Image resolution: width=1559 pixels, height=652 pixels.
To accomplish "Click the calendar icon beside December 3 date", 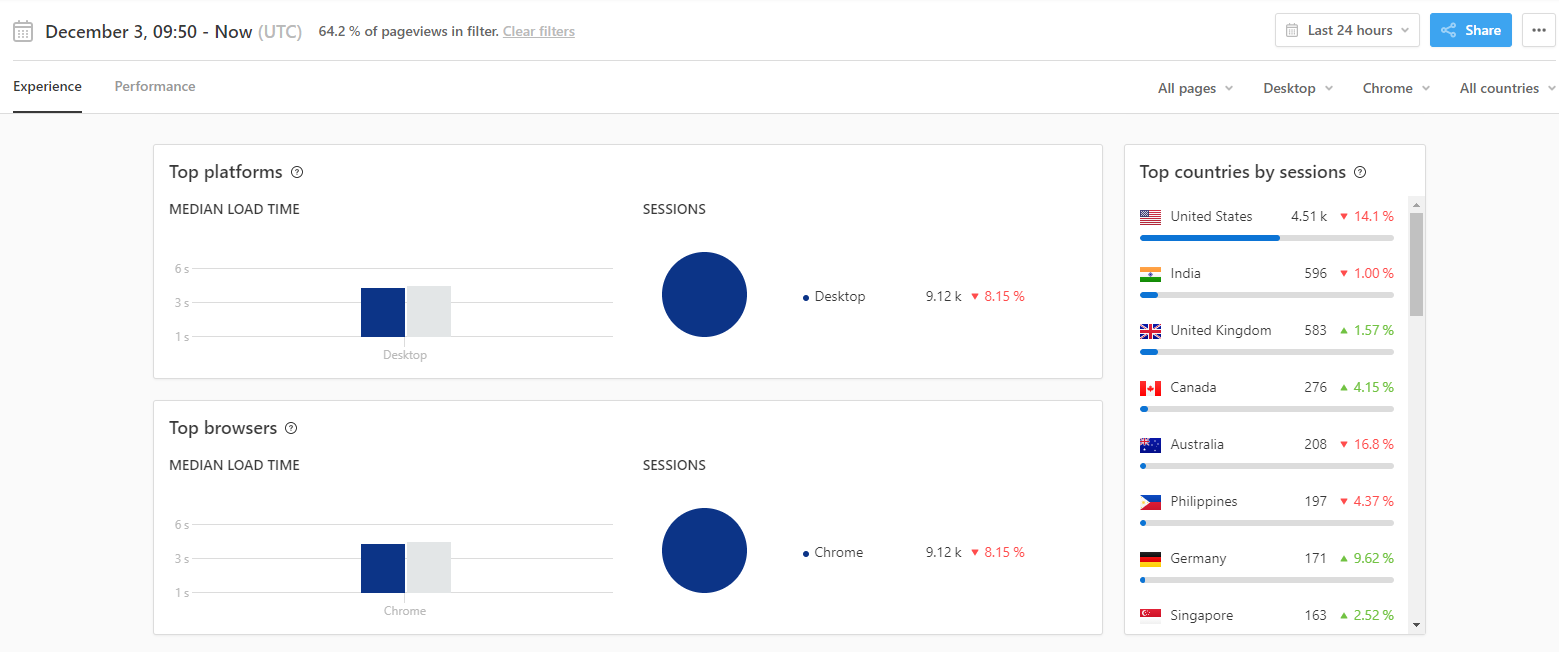I will (x=23, y=31).
